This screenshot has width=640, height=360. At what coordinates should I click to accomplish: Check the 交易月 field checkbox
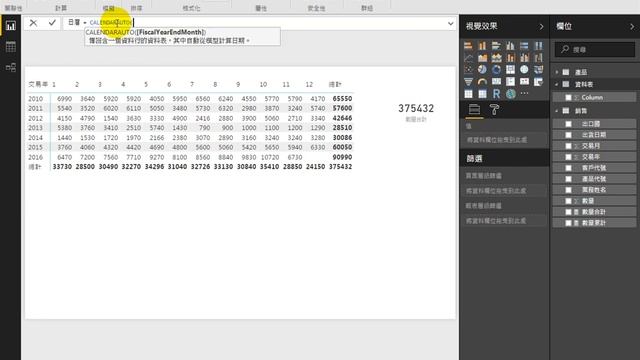coord(568,146)
